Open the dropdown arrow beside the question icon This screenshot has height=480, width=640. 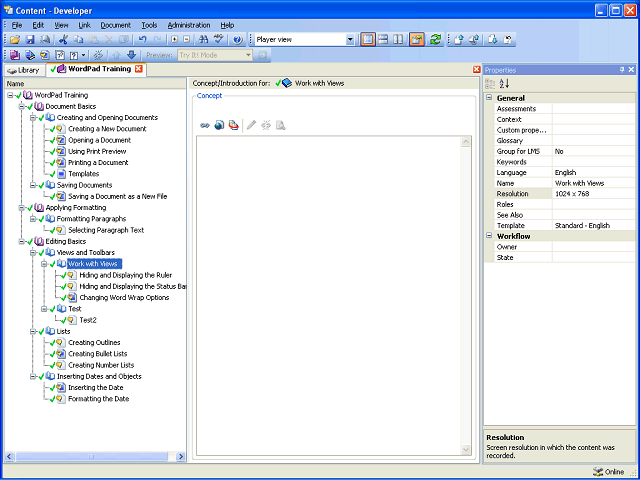coord(84,55)
